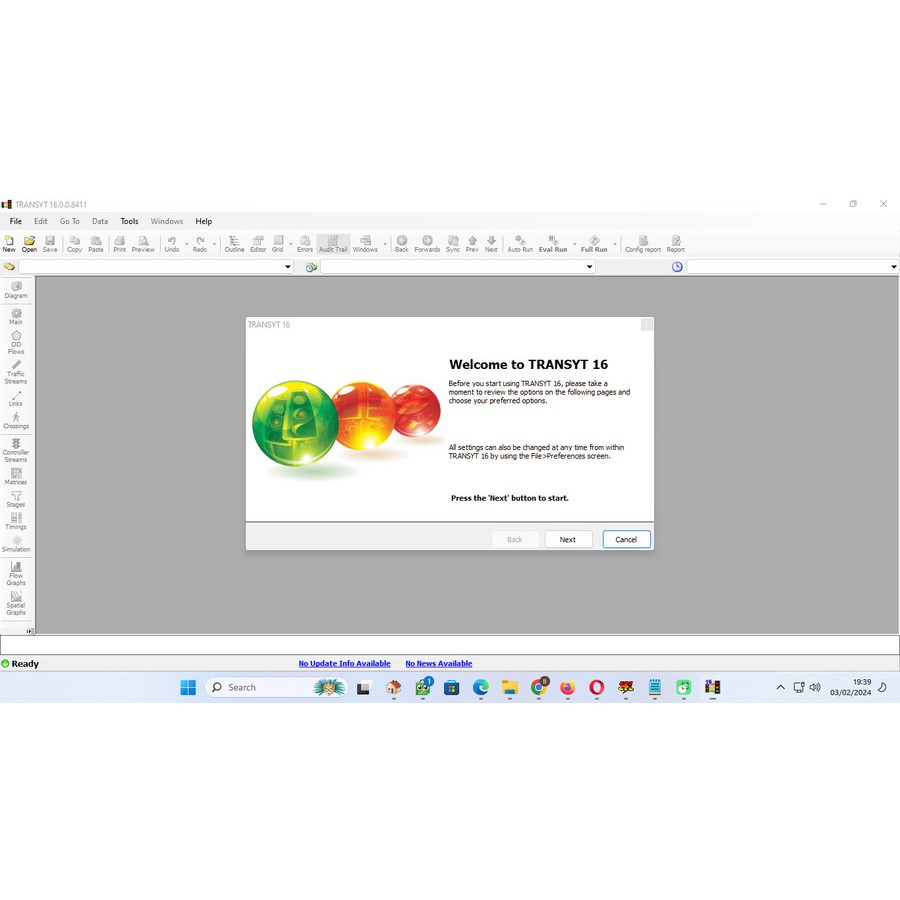Click the Report toolbar icon
The image size is (900, 900).
[676, 244]
